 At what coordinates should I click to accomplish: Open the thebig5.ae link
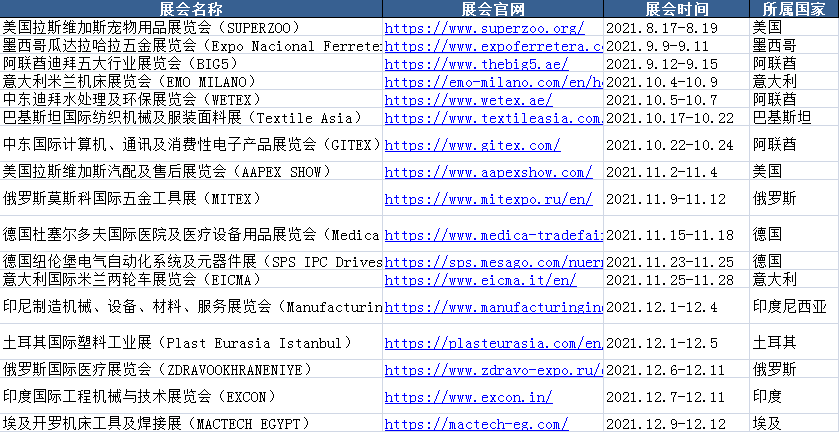click(x=476, y=64)
